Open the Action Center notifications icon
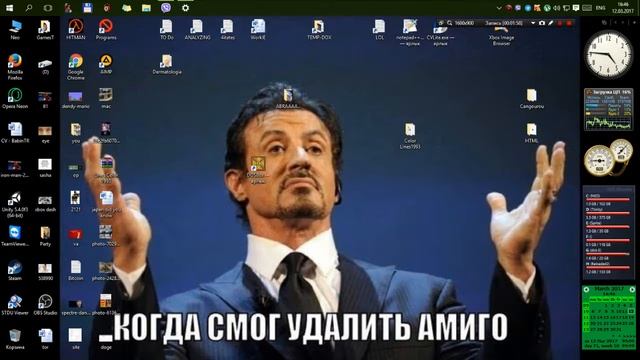This screenshot has height=360, width=640. [576, 8]
